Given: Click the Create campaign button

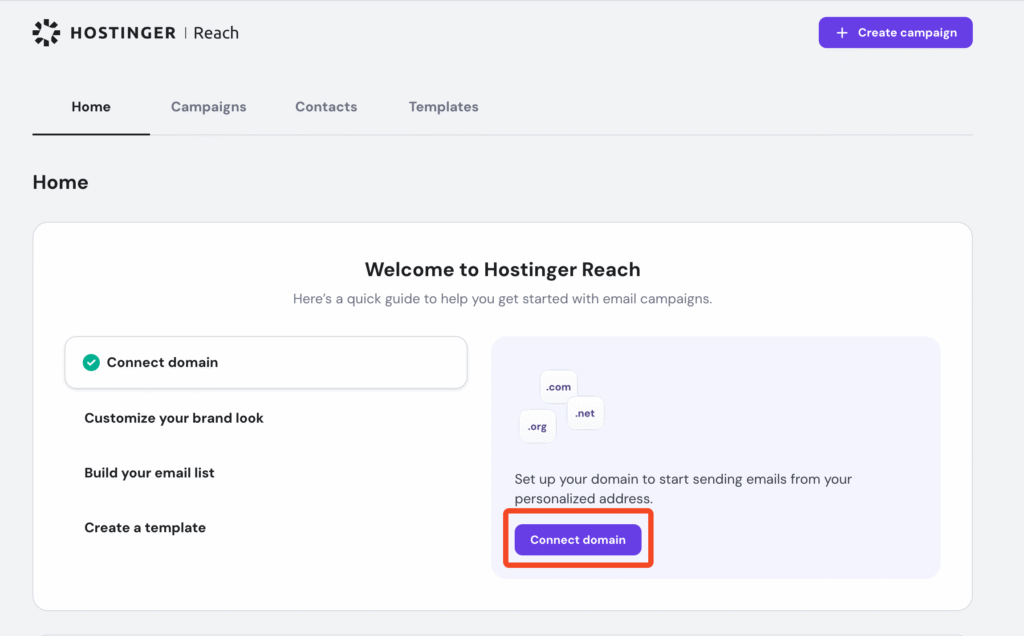Looking at the screenshot, I should coord(895,32).
